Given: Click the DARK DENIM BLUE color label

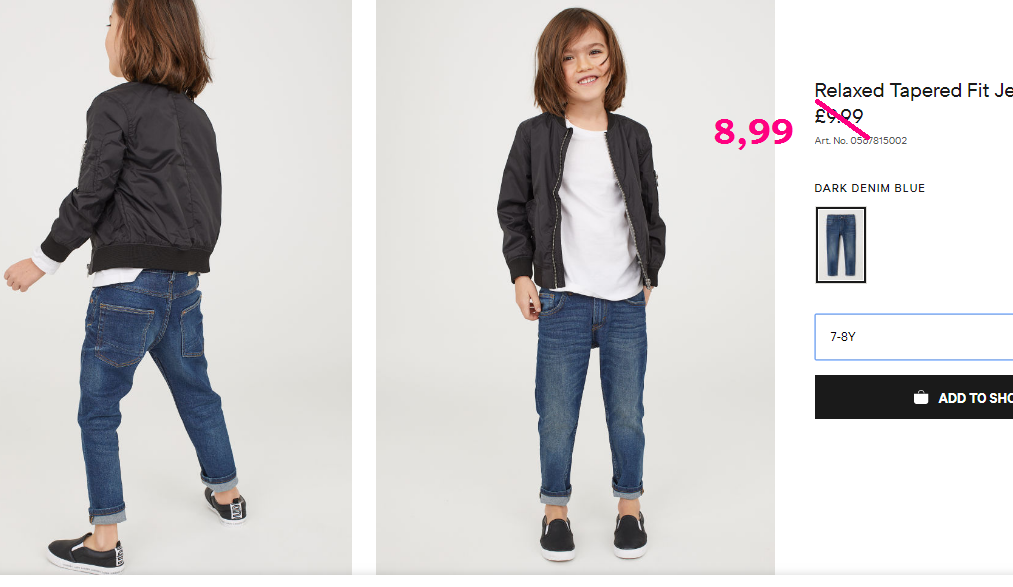Looking at the screenshot, I should click(869, 188).
